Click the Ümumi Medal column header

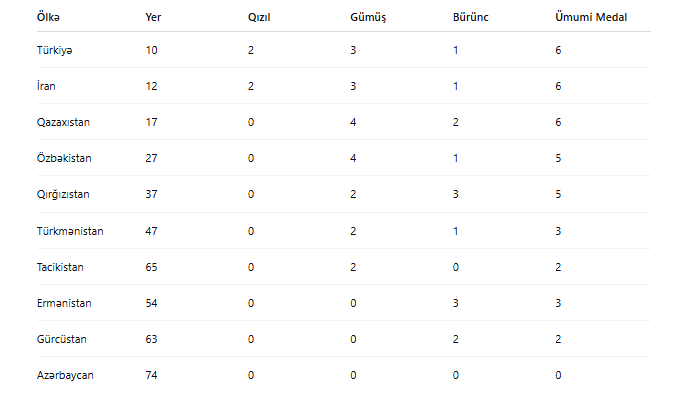coord(591,17)
